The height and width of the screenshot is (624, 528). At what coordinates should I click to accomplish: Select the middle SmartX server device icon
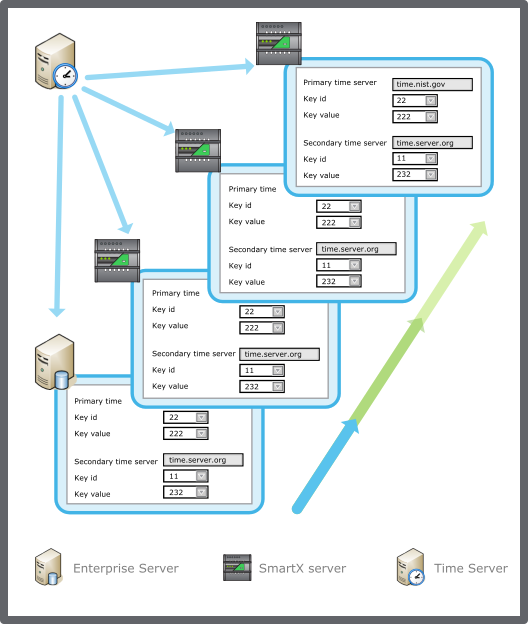pyautogui.click(x=198, y=150)
